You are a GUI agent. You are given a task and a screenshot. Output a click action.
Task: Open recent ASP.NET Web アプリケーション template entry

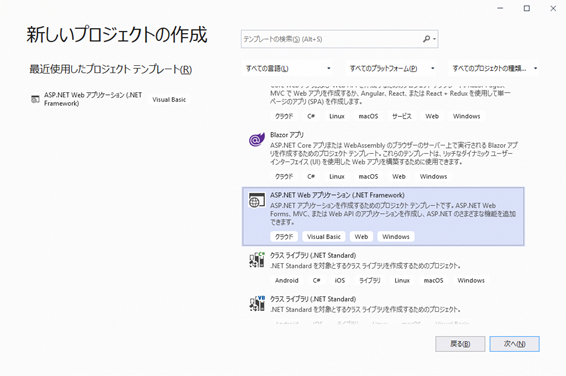coord(110,99)
